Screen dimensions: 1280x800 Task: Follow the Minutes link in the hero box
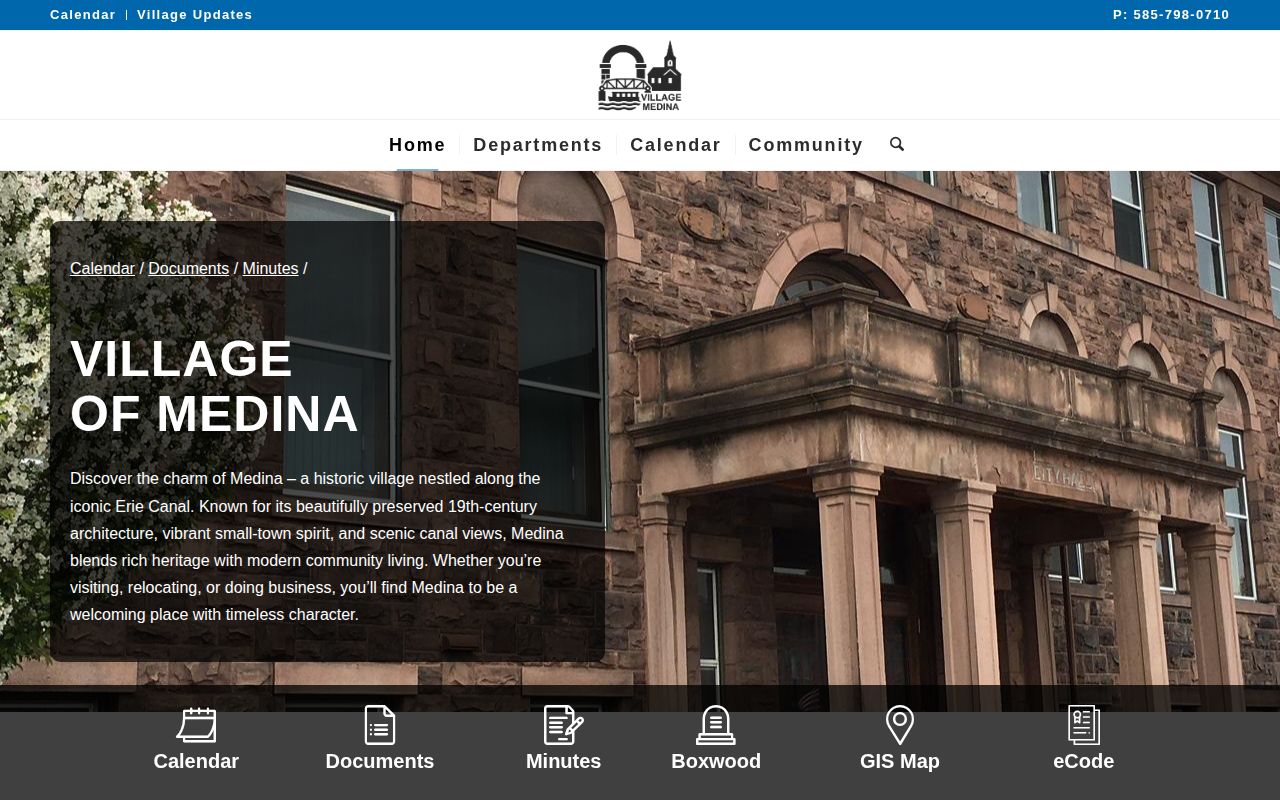click(x=270, y=269)
